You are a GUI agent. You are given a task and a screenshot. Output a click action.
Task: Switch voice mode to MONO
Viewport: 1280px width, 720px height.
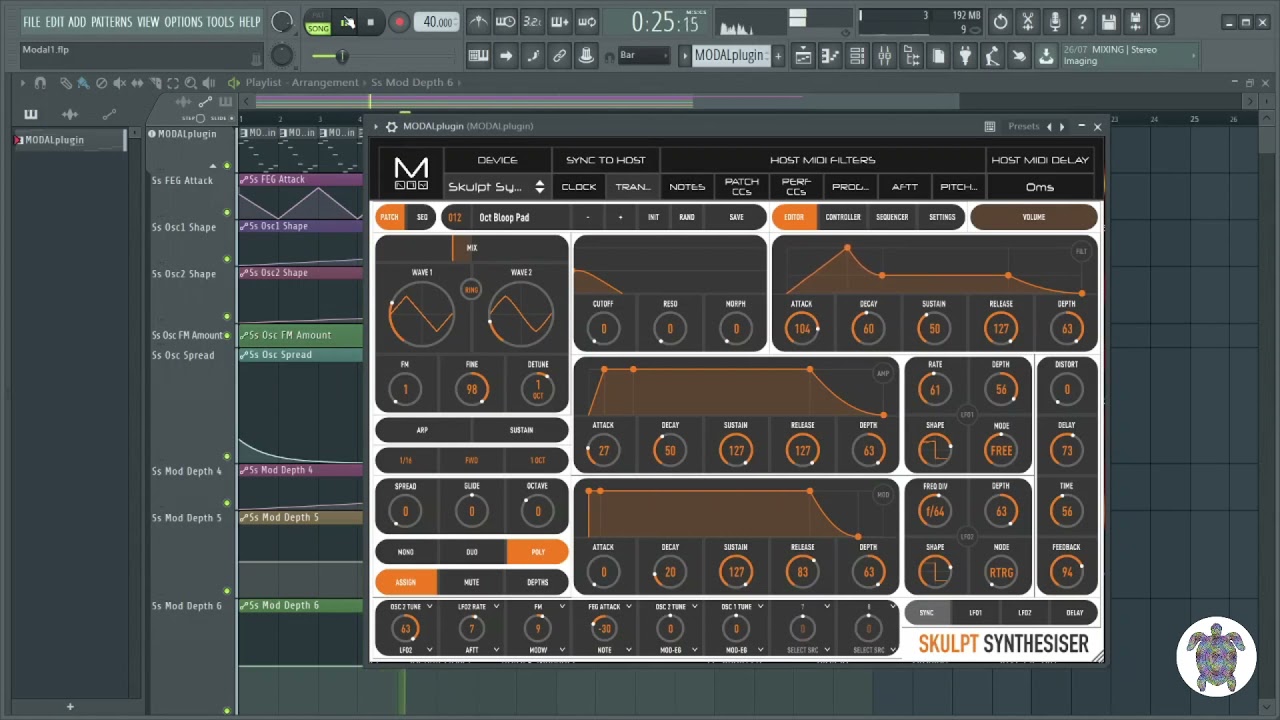[405, 552]
